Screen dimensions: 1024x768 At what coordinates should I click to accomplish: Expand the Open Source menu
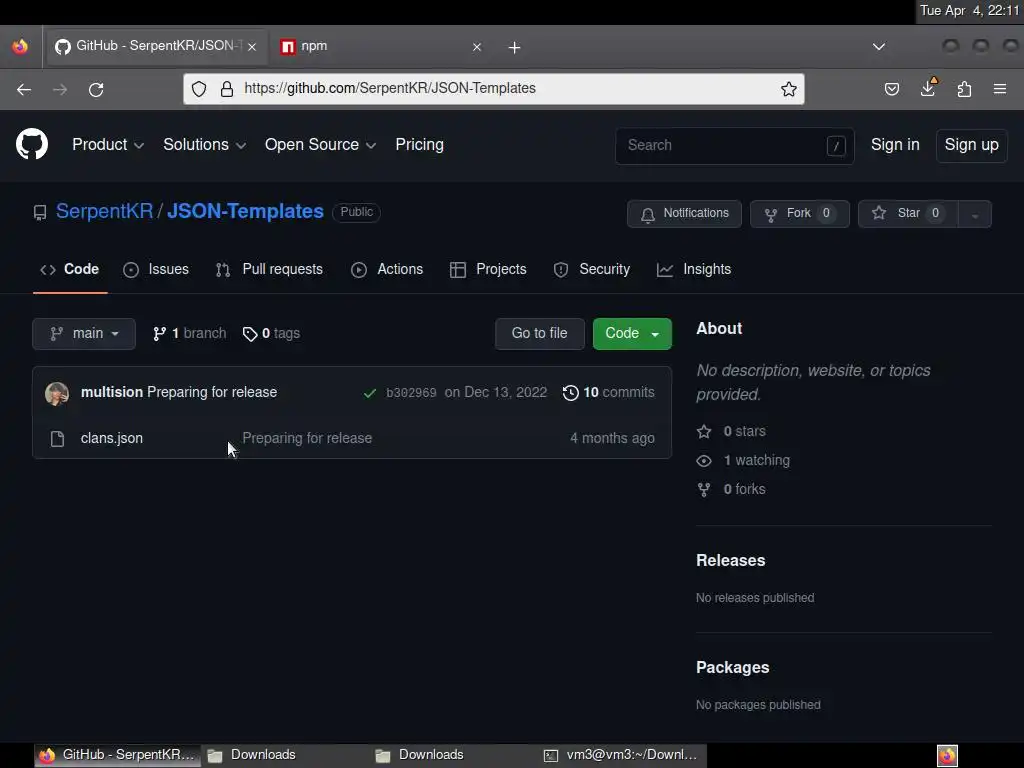pos(320,144)
